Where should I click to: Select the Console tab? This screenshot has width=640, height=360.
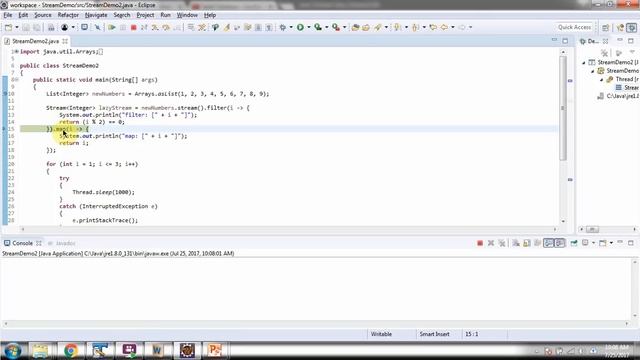coord(22,243)
